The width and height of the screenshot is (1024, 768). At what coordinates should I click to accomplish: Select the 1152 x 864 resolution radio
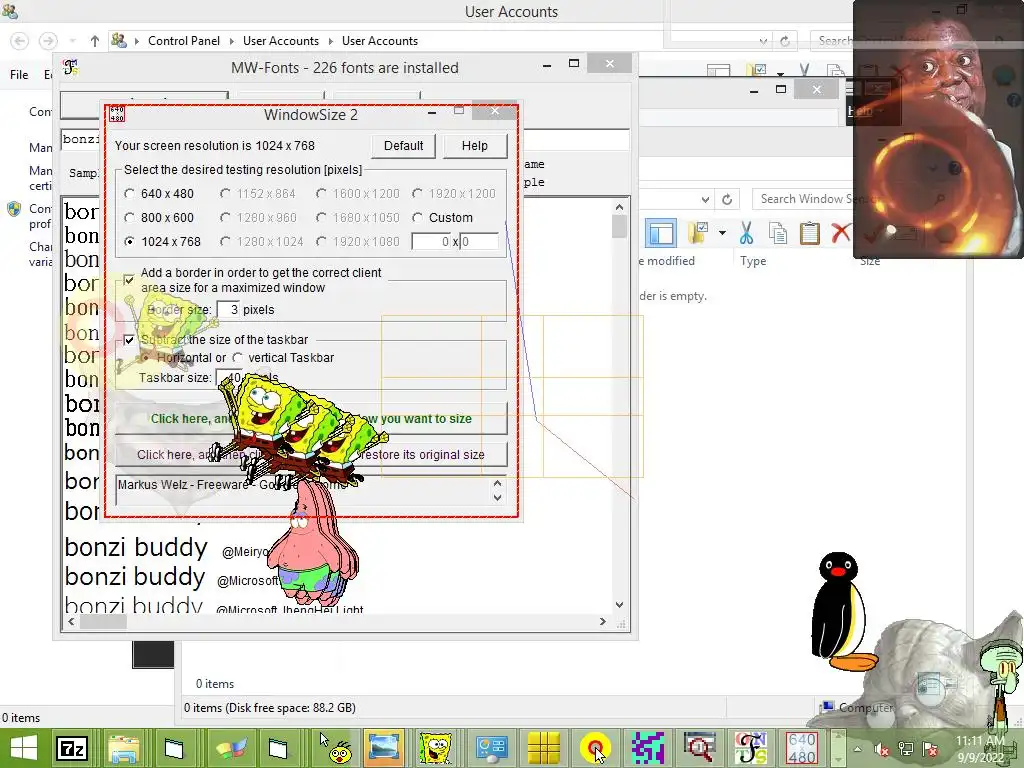click(x=225, y=194)
